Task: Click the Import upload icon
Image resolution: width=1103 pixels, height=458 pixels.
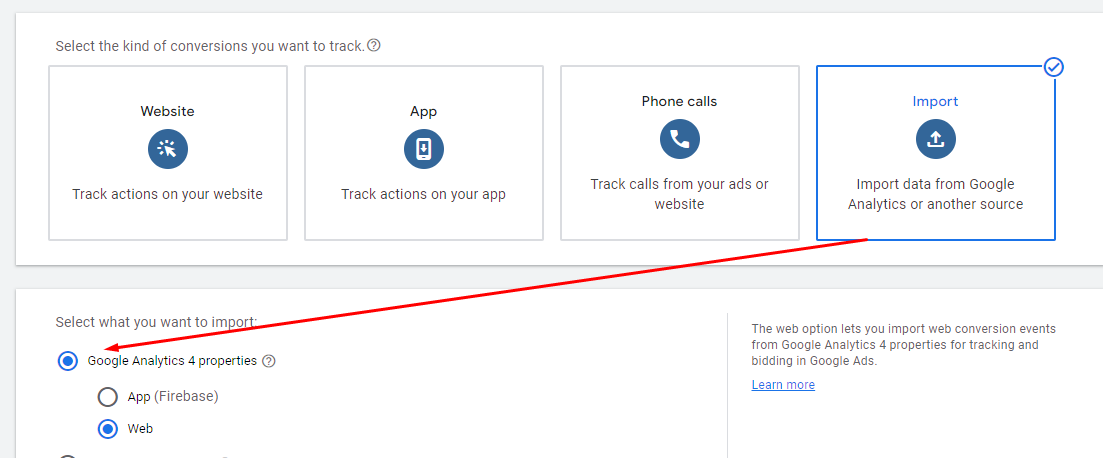Action: [x=936, y=139]
